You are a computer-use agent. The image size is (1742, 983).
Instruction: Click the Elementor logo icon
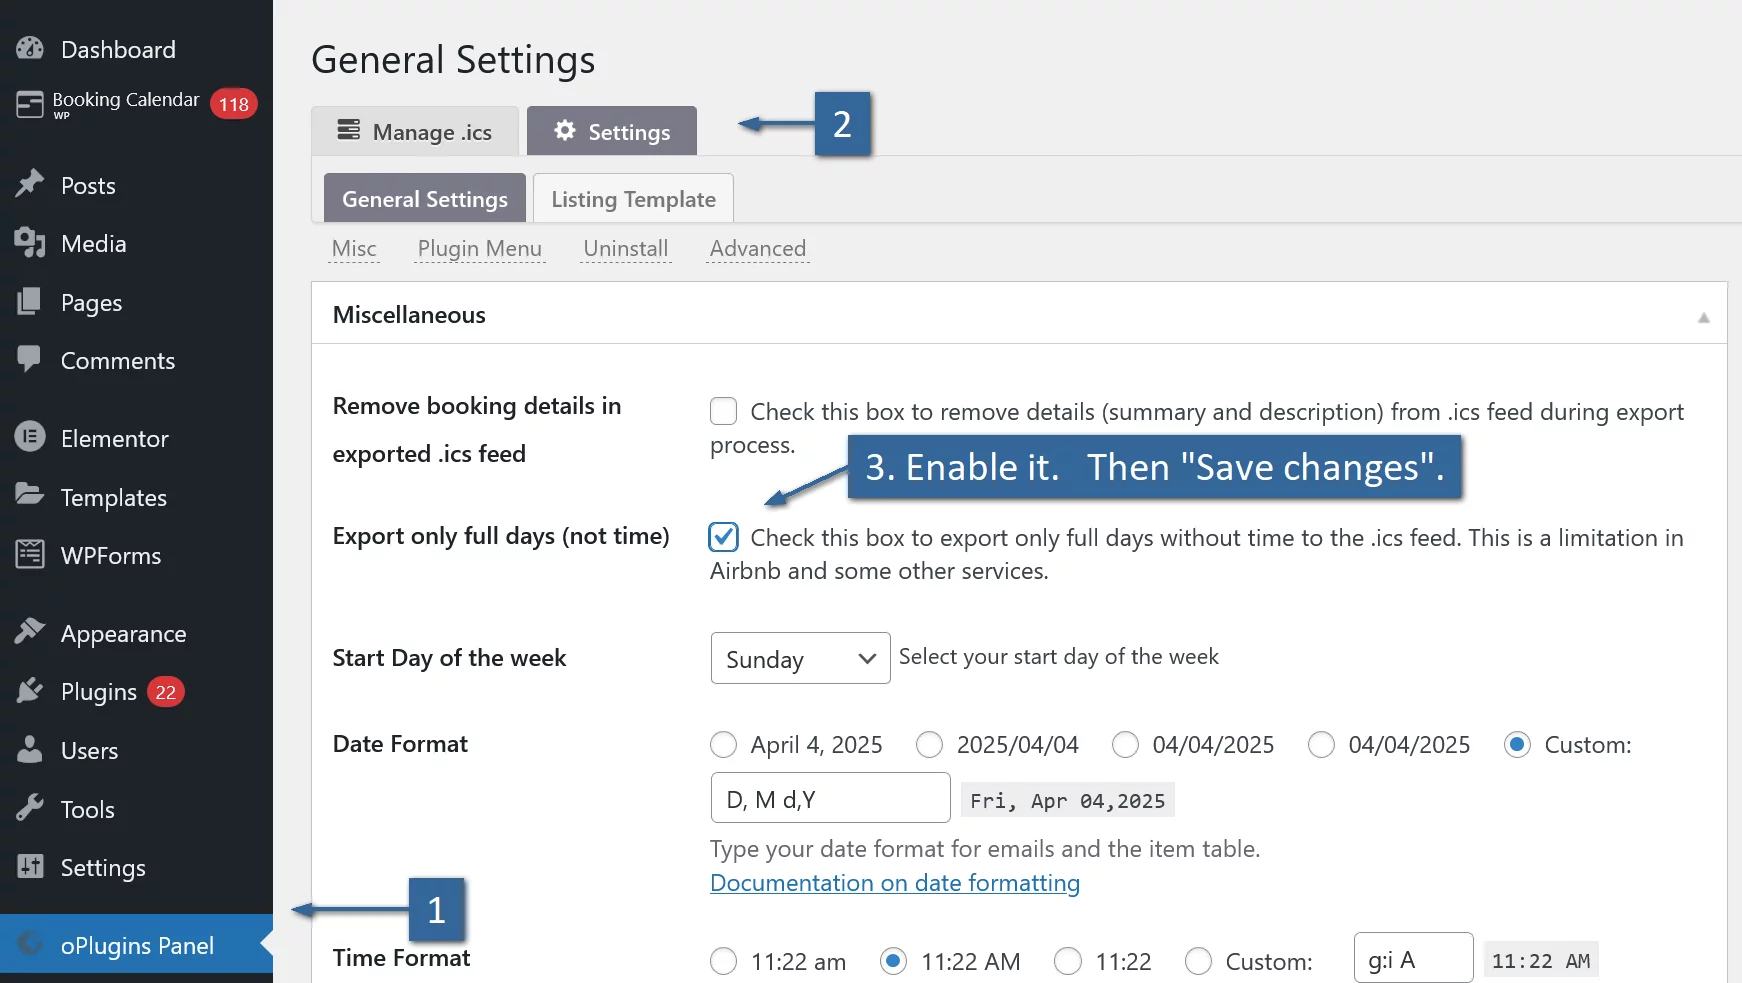tap(30, 436)
